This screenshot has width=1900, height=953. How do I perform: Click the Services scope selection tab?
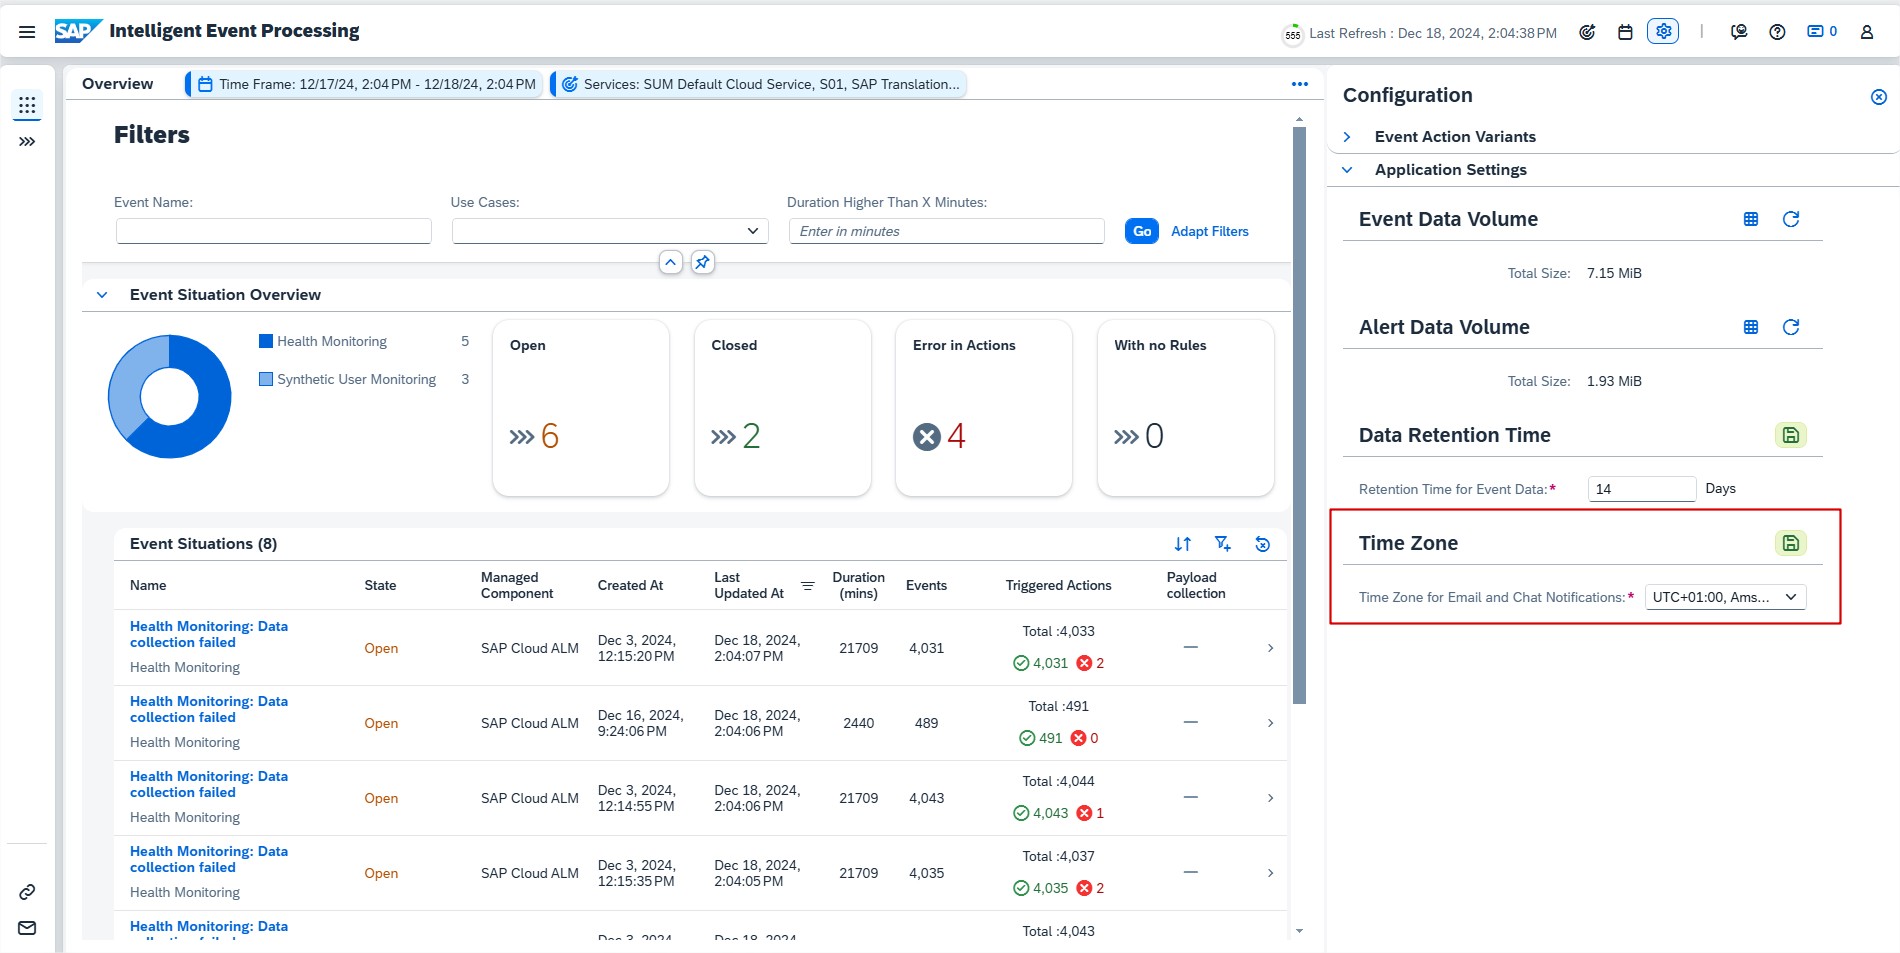[760, 84]
